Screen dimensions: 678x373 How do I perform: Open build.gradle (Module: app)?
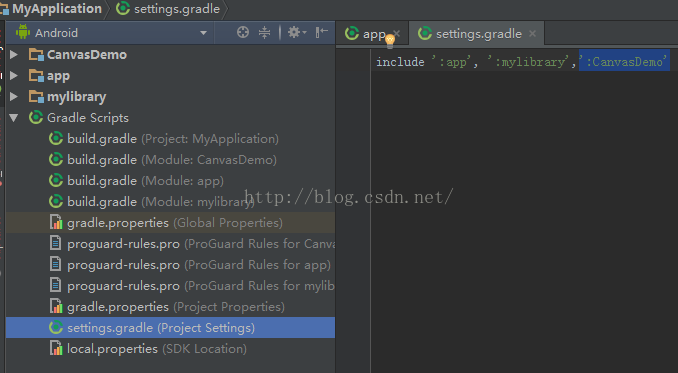click(x=145, y=181)
